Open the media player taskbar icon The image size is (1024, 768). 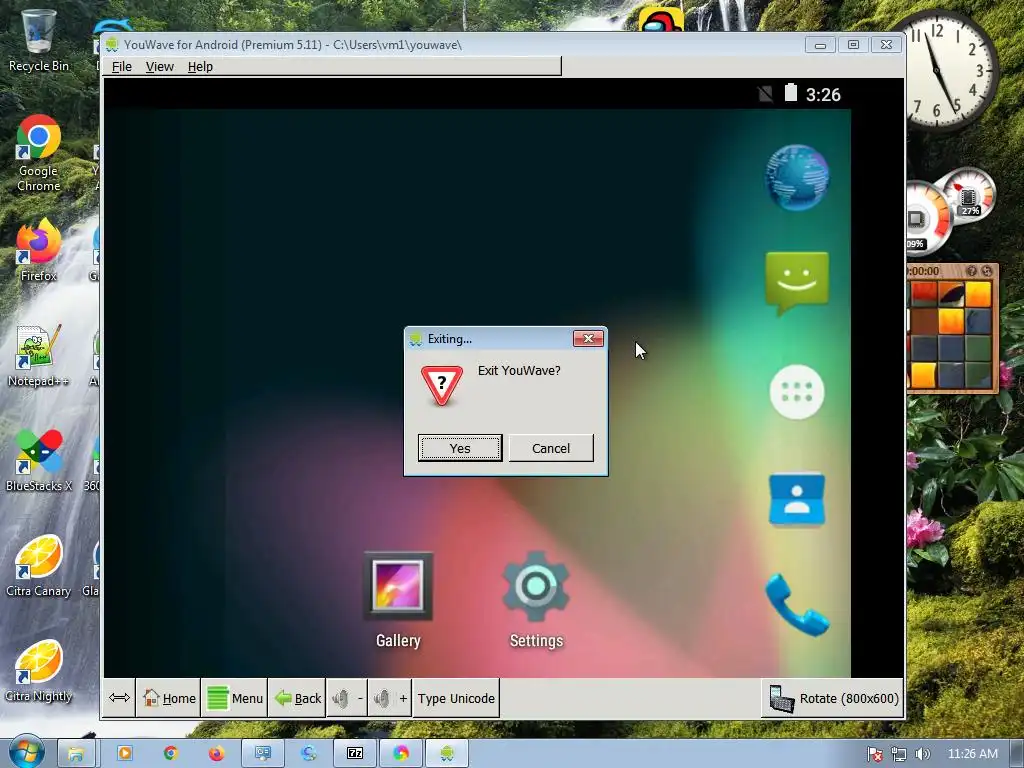coord(124,754)
